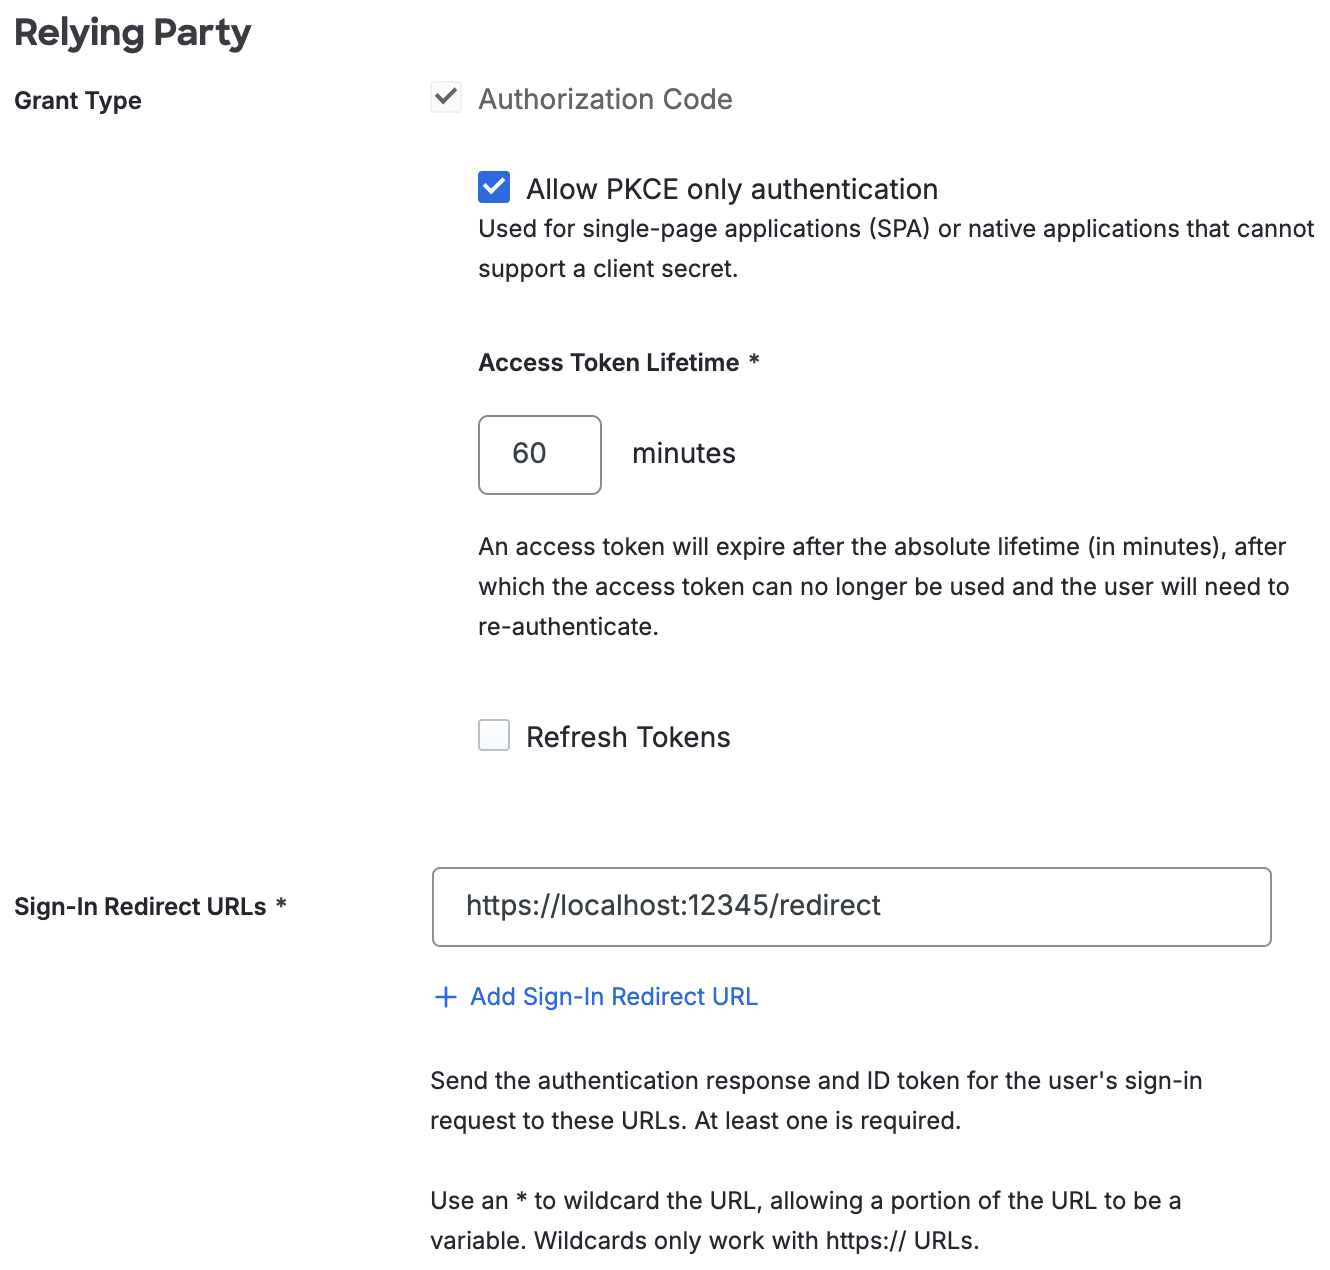Click the empty checkbox icon near Refresh Tokens

[493, 736]
